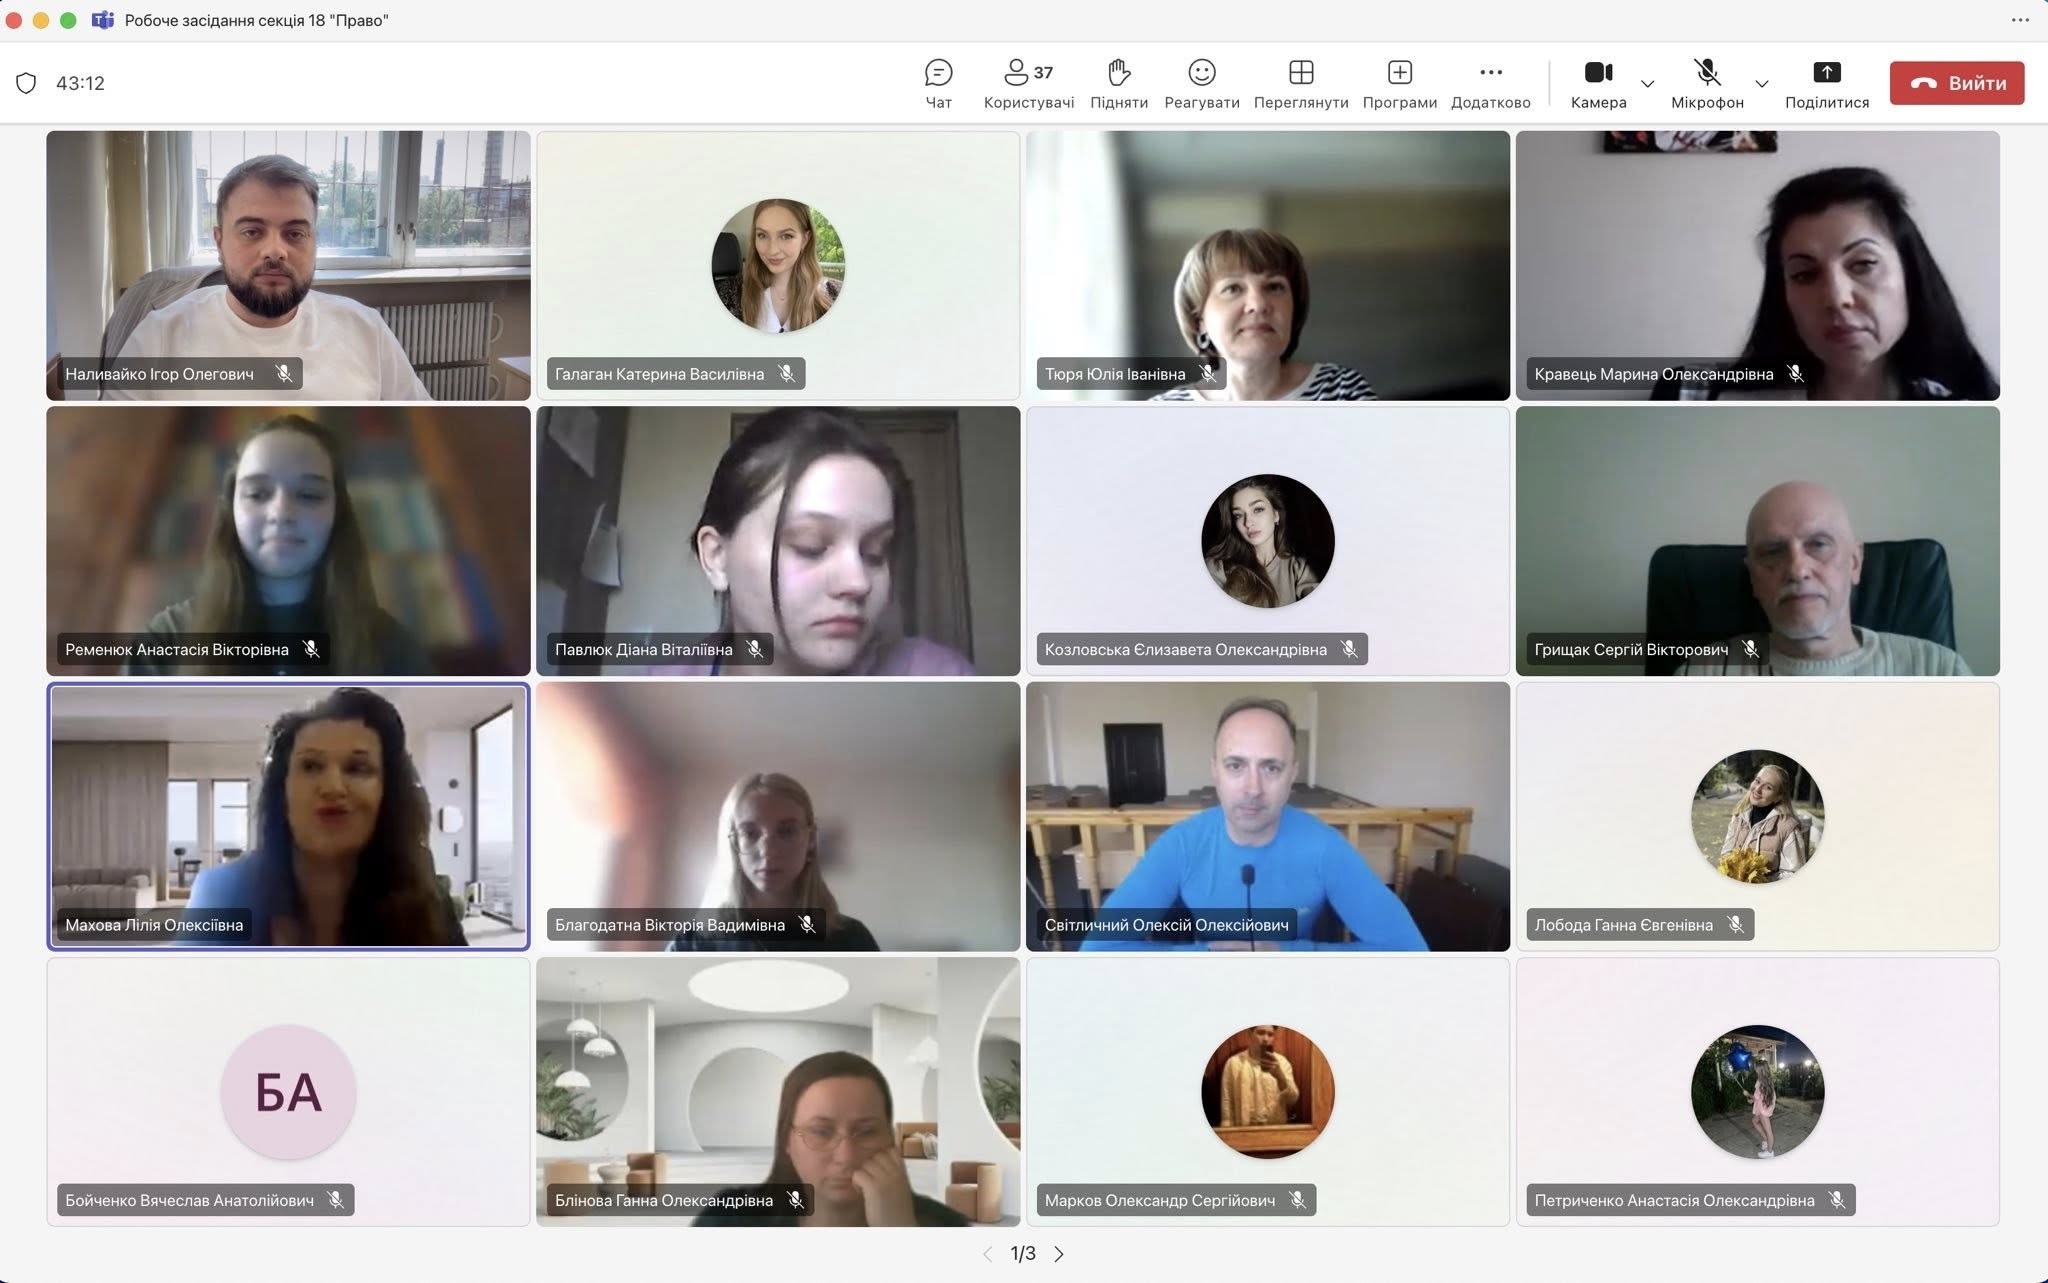The height and width of the screenshot is (1283, 2048).
Task: Click muted mic icon for Петриченко Анастасія Олександрівна
Action: (x=1837, y=1200)
